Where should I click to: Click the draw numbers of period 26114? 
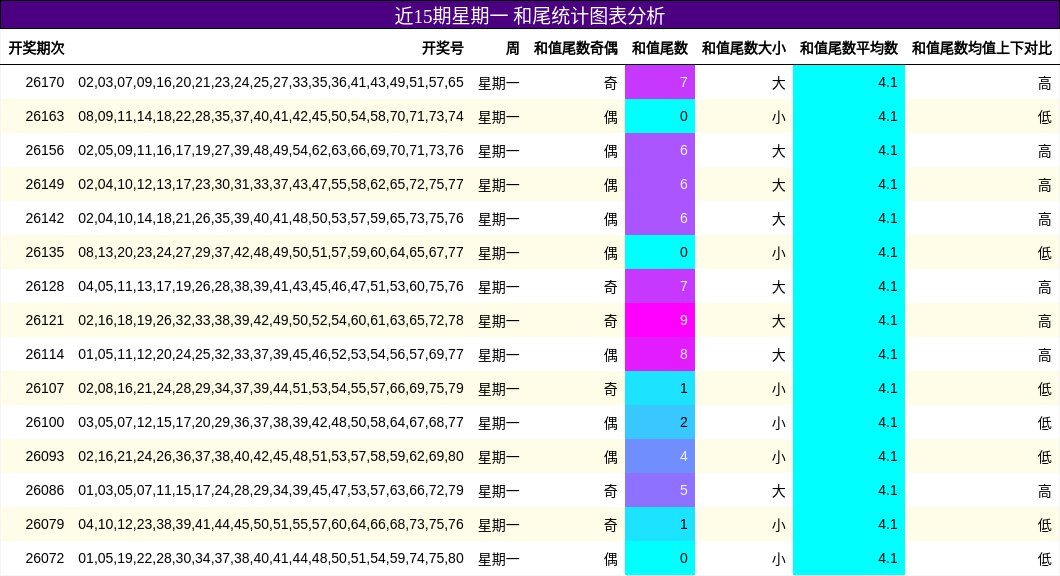click(271, 354)
